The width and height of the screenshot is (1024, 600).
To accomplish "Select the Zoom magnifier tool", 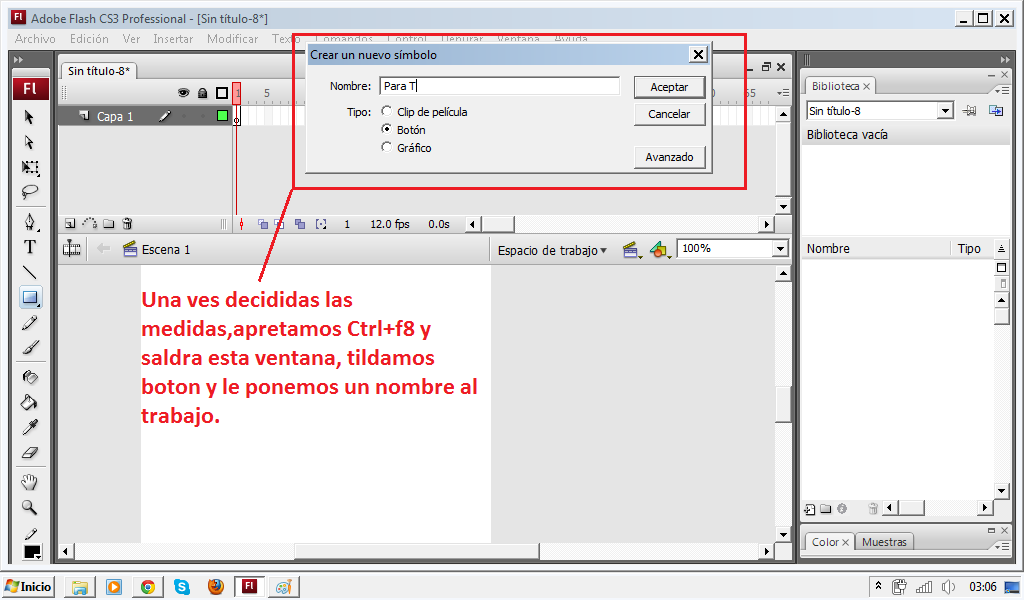I will pyautogui.click(x=30, y=507).
